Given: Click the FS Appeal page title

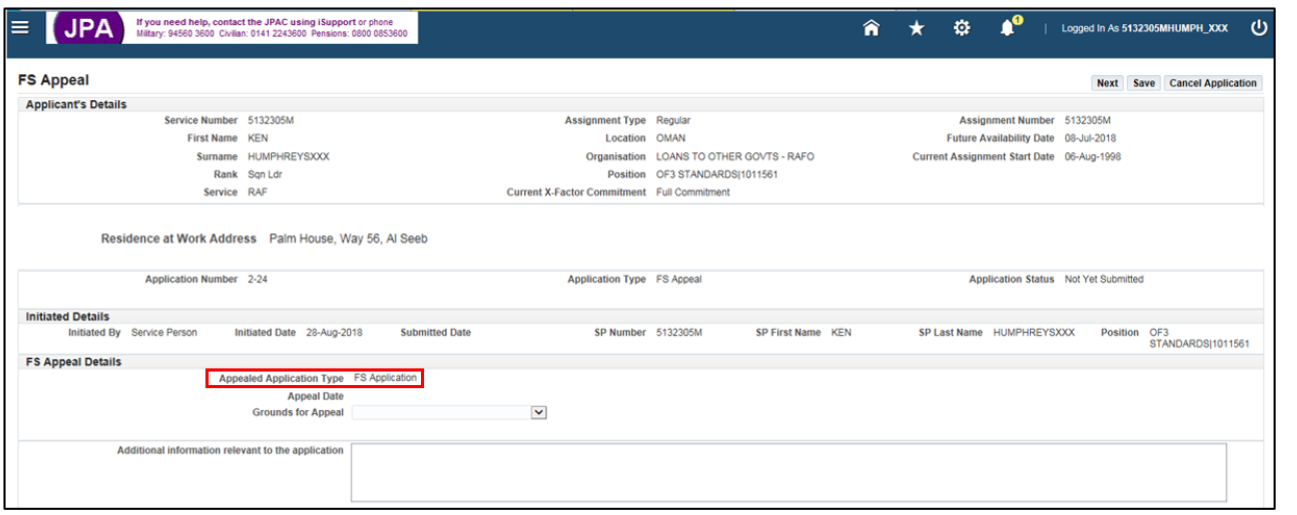Looking at the screenshot, I should (54, 80).
